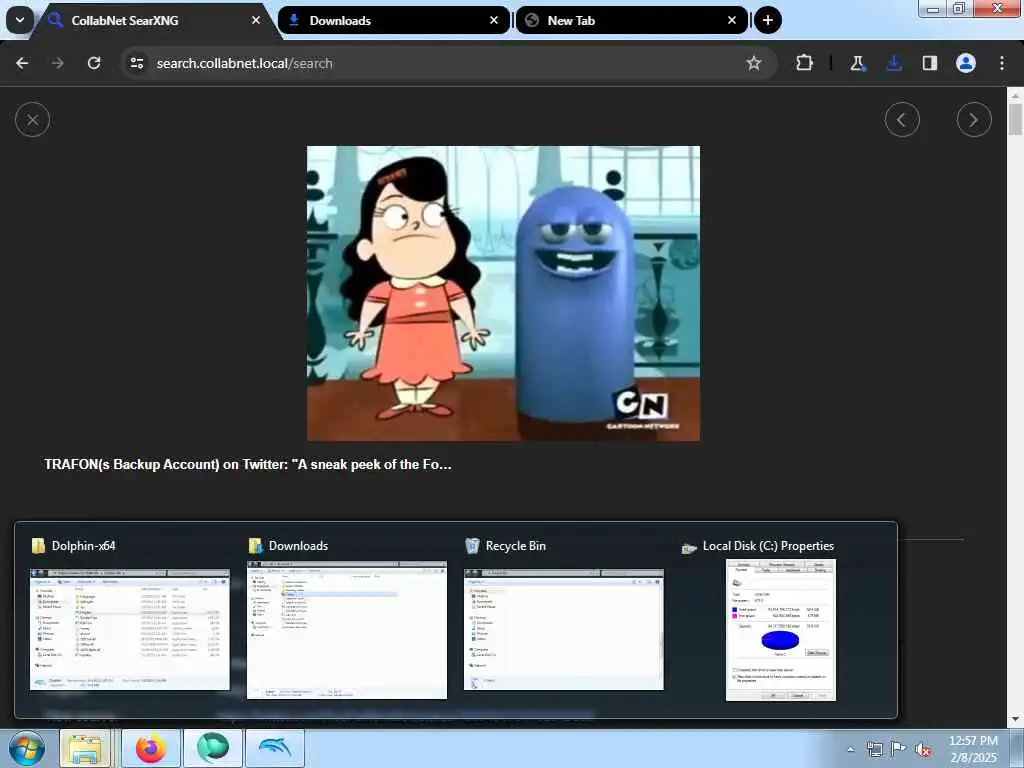1024x768 pixels.
Task: Click muted volume tray icon
Action: [923, 749]
